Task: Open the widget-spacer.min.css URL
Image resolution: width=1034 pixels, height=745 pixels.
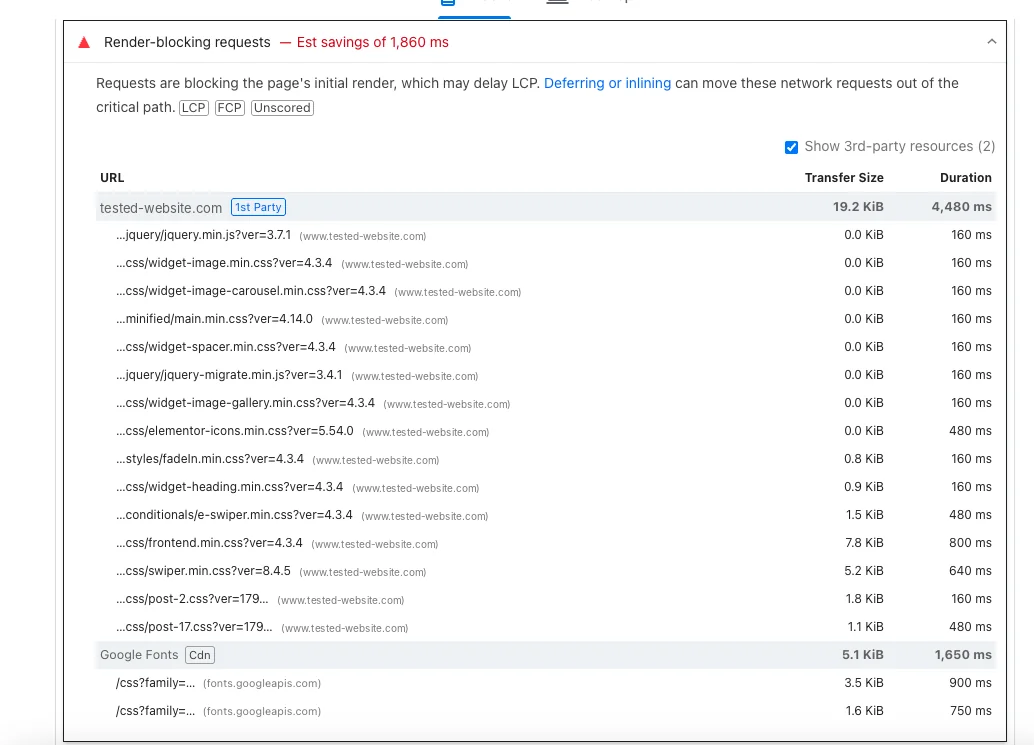Action: point(226,347)
